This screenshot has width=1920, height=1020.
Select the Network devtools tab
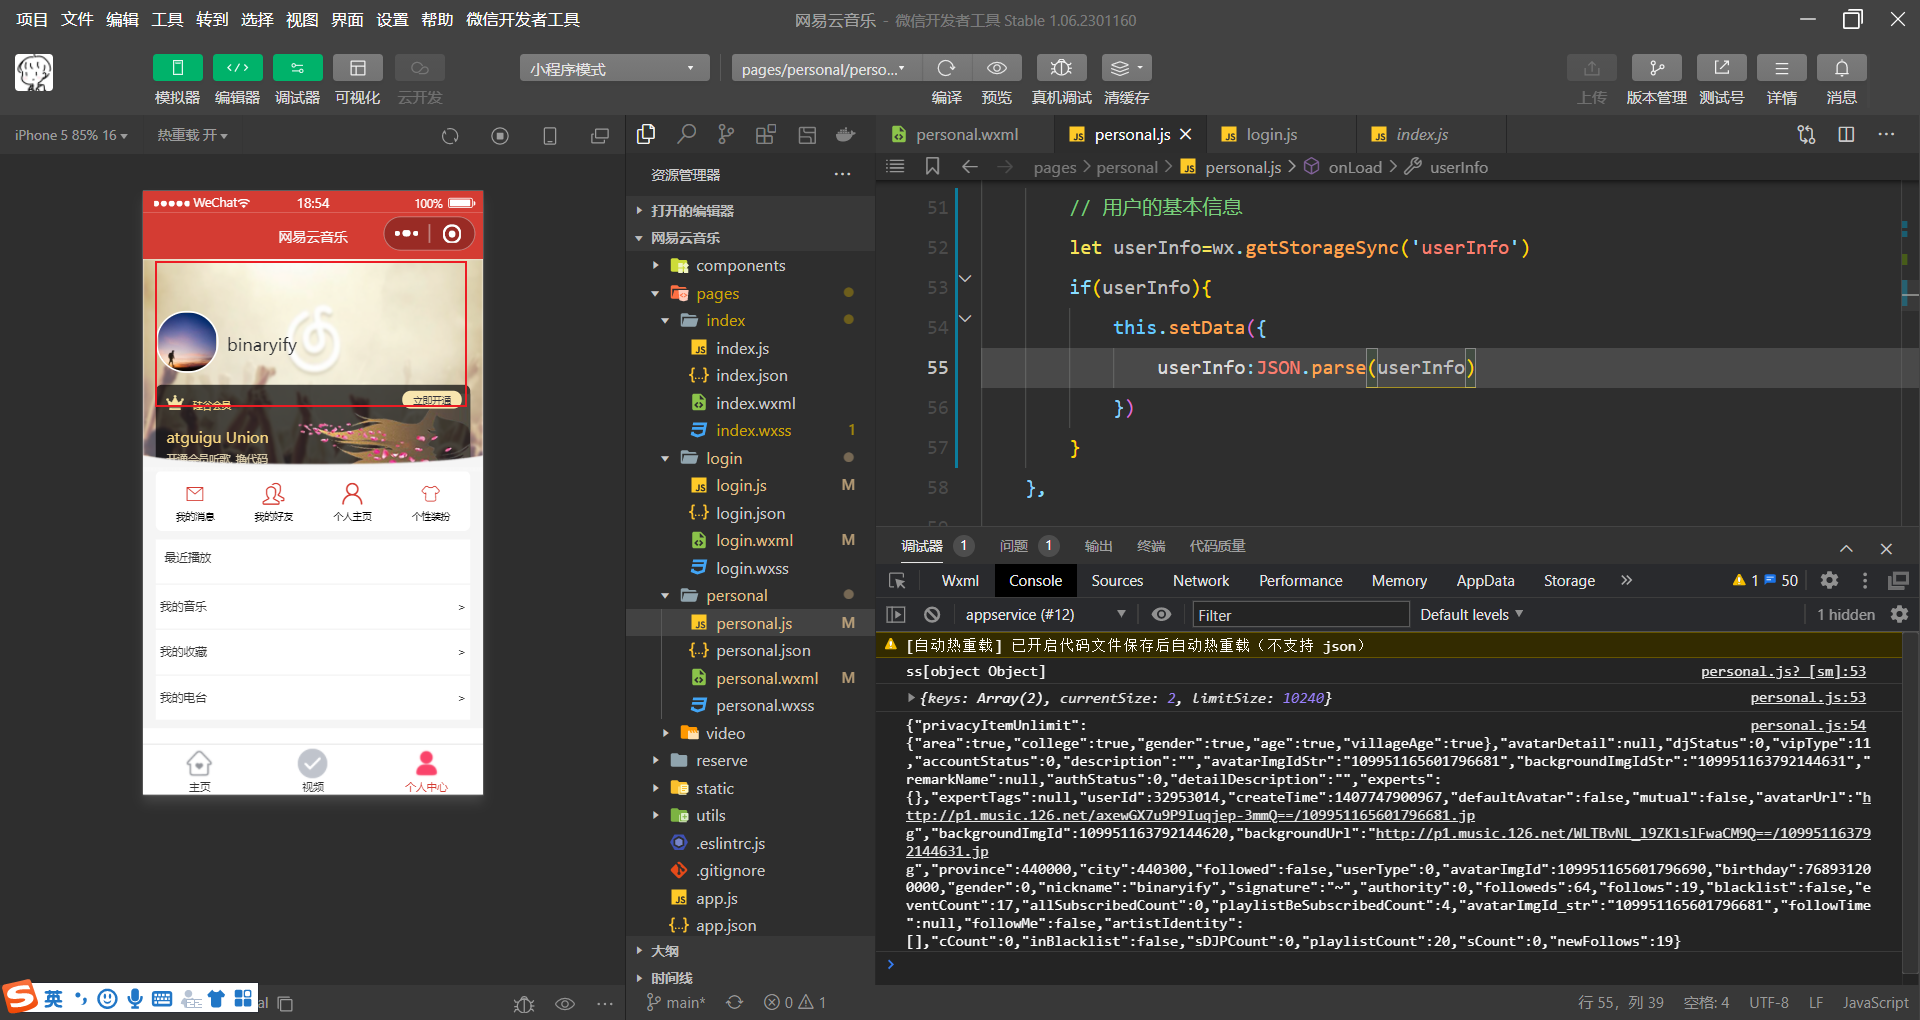point(1201,580)
